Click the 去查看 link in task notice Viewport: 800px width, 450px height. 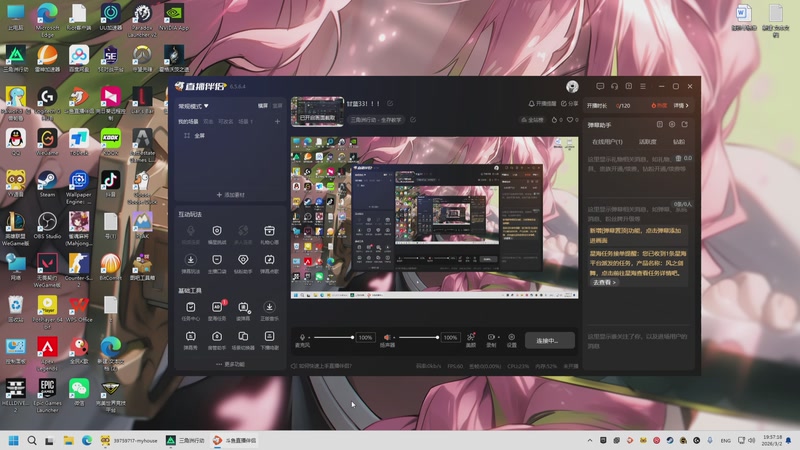click(x=604, y=282)
